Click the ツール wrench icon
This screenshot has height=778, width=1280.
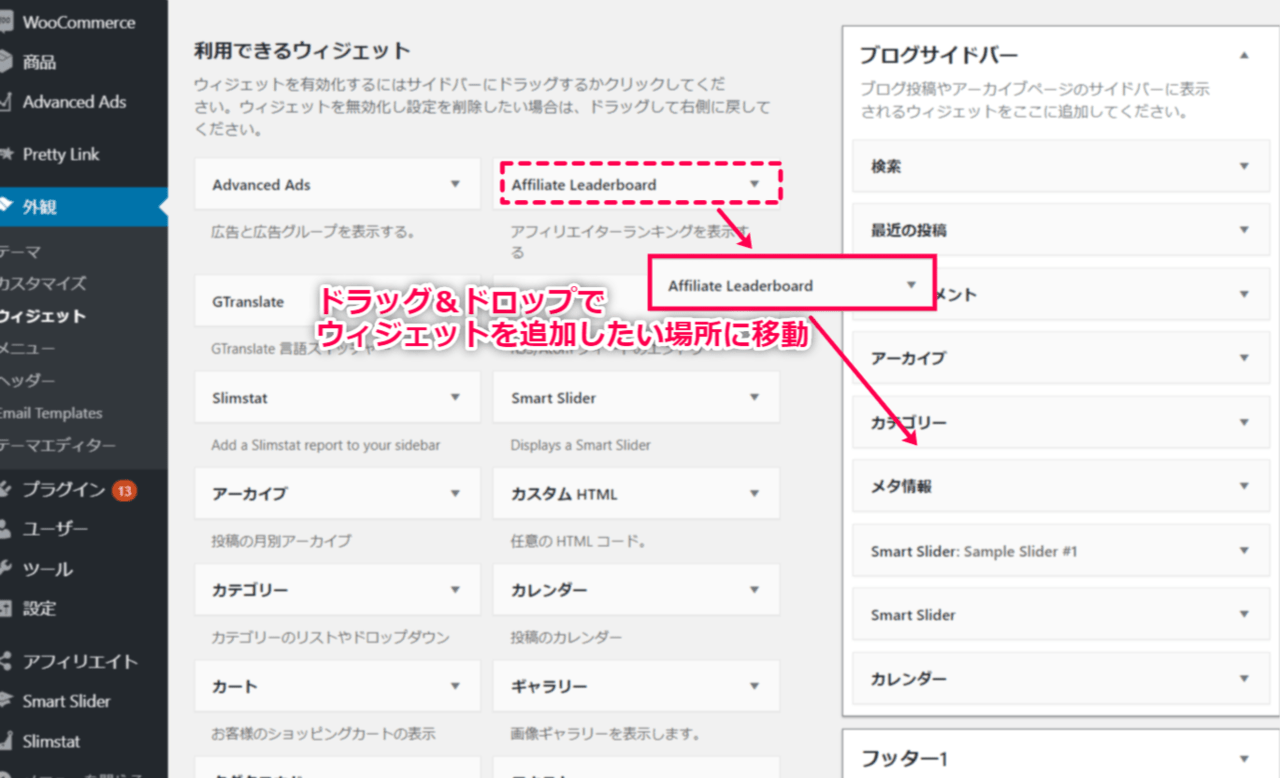point(6,569)
